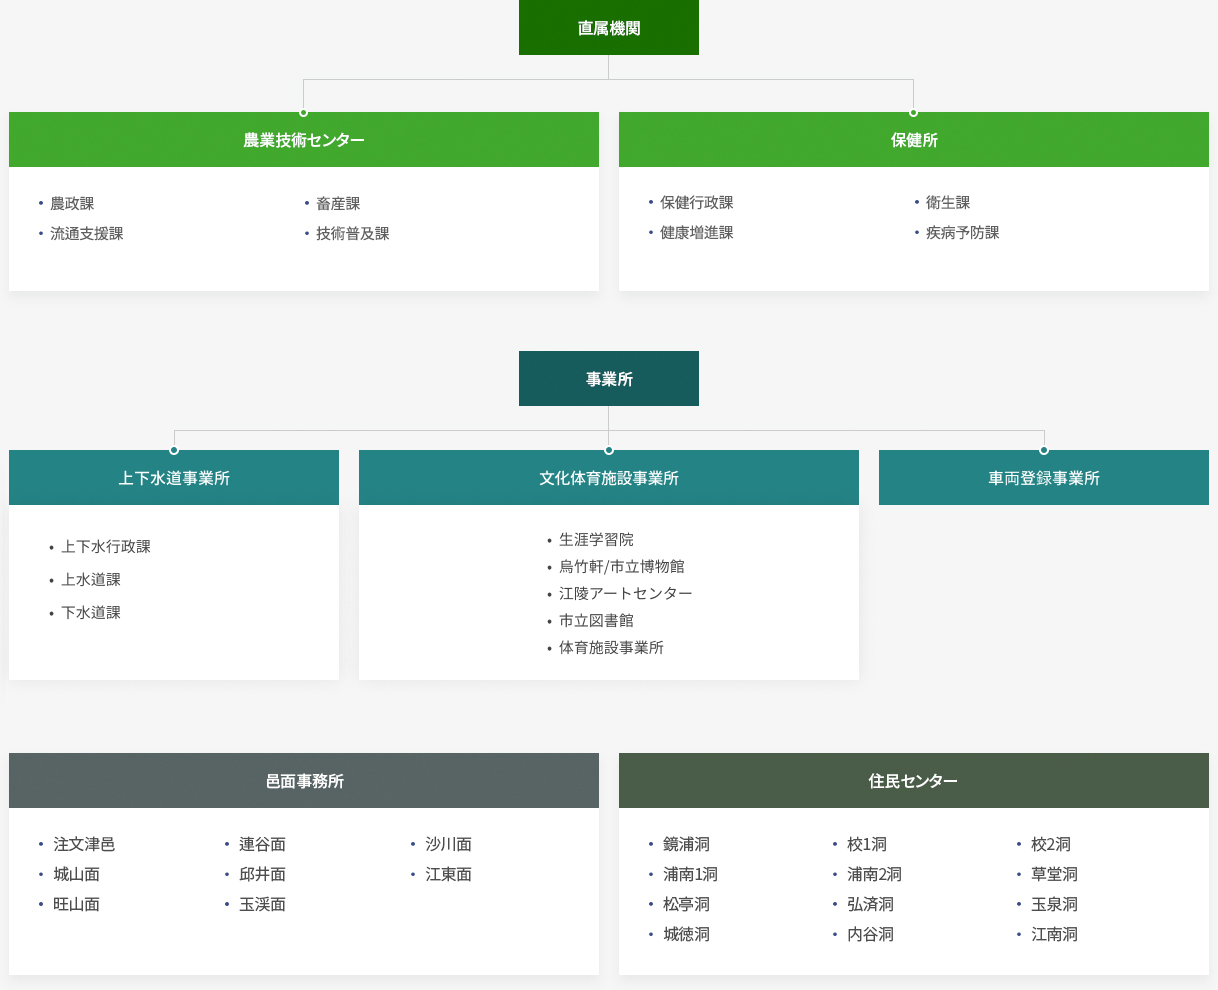
Task: Visit 連谷面 office page
Action: [263, 844]
